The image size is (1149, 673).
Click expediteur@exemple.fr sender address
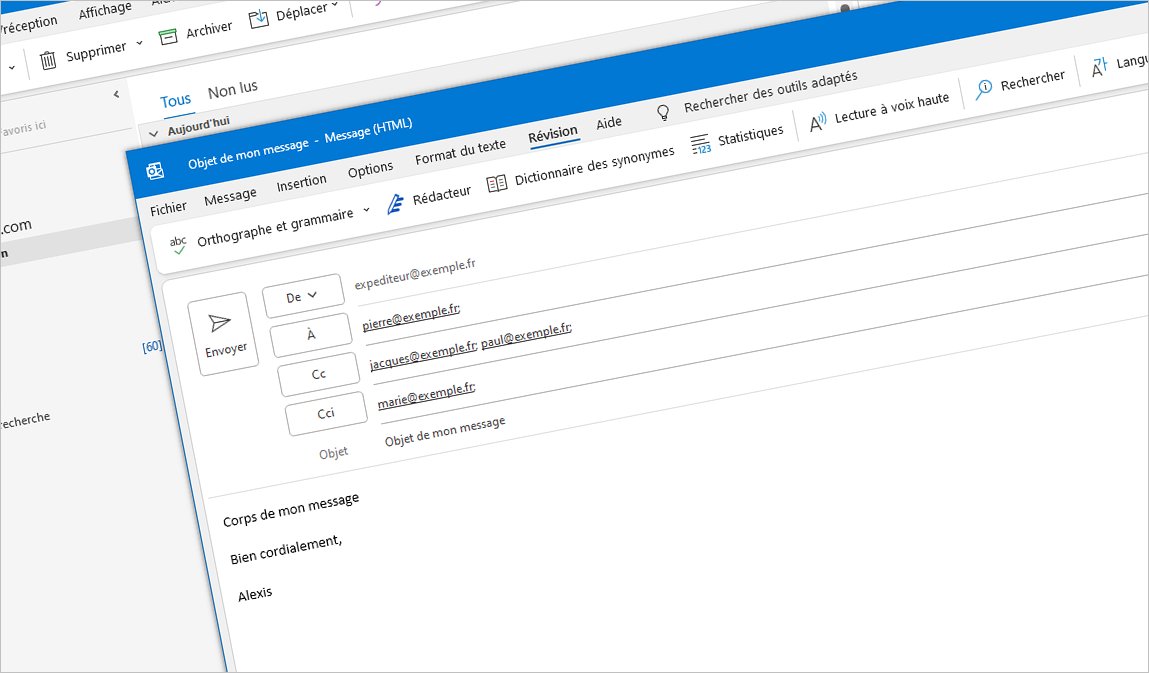(x=415, y=273)
